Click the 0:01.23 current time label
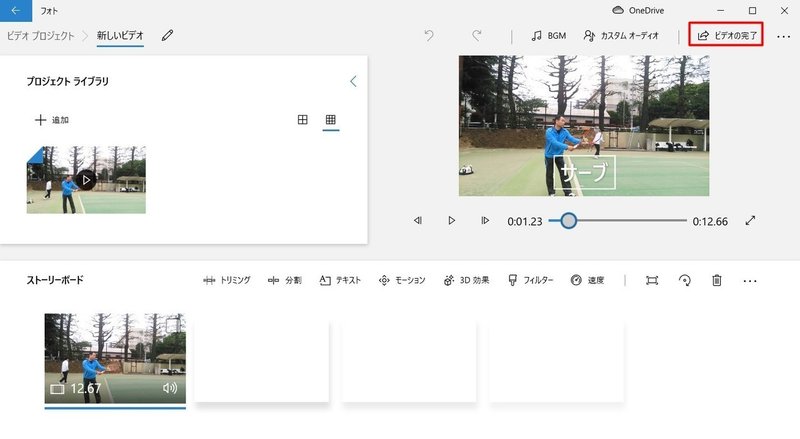The height and width of the screenshot is (439, 800). coord(524,221)
